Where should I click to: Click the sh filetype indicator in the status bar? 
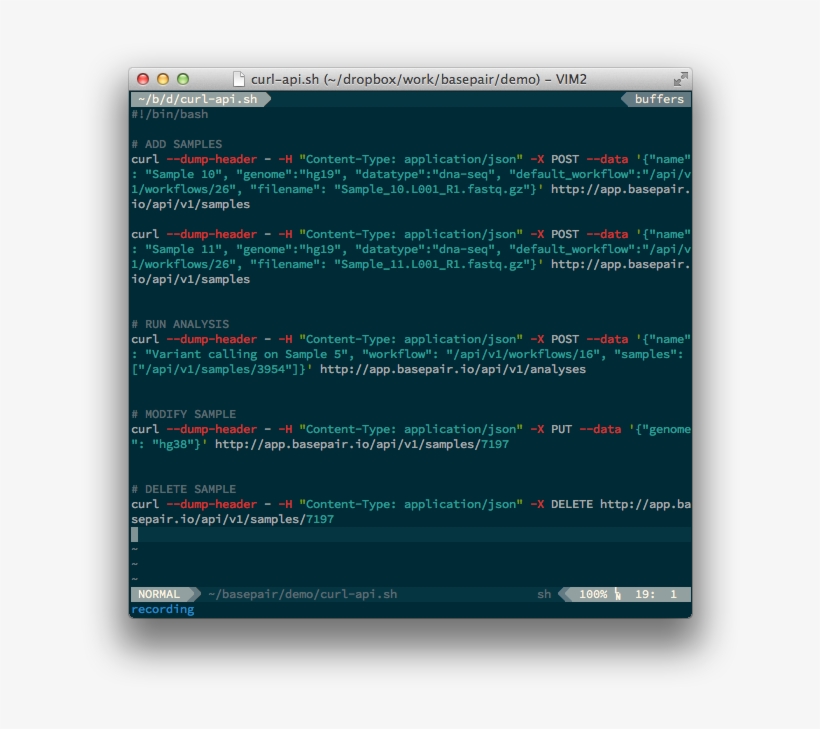543,594
